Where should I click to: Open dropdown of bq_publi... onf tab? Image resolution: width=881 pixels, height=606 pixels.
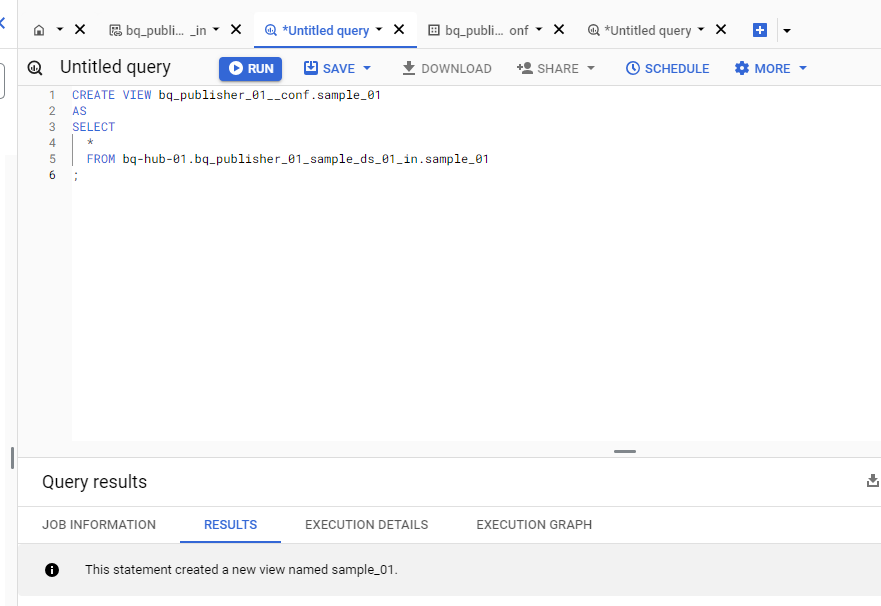tap(539, 29)
